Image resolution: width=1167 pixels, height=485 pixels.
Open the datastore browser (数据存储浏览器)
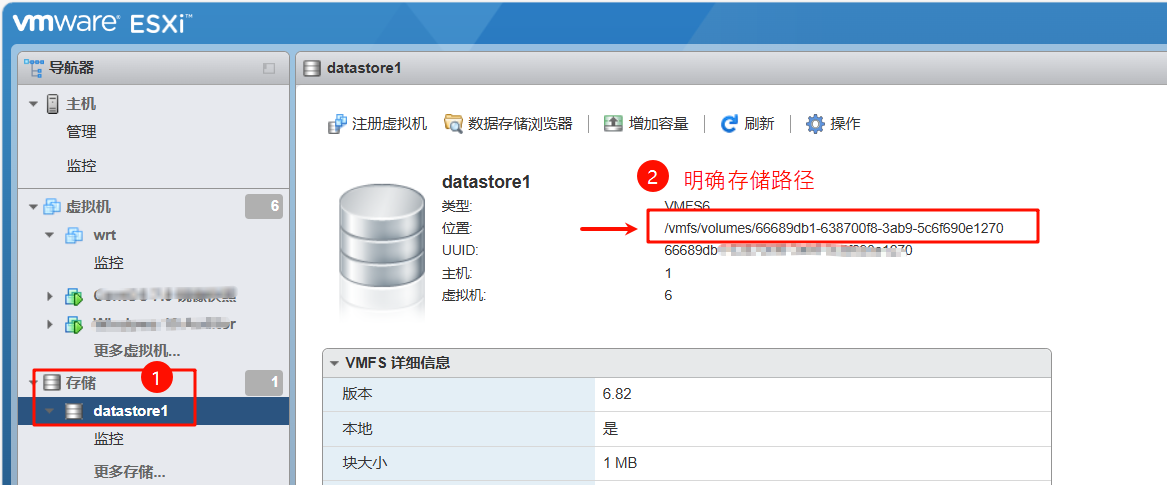(454, 124)
